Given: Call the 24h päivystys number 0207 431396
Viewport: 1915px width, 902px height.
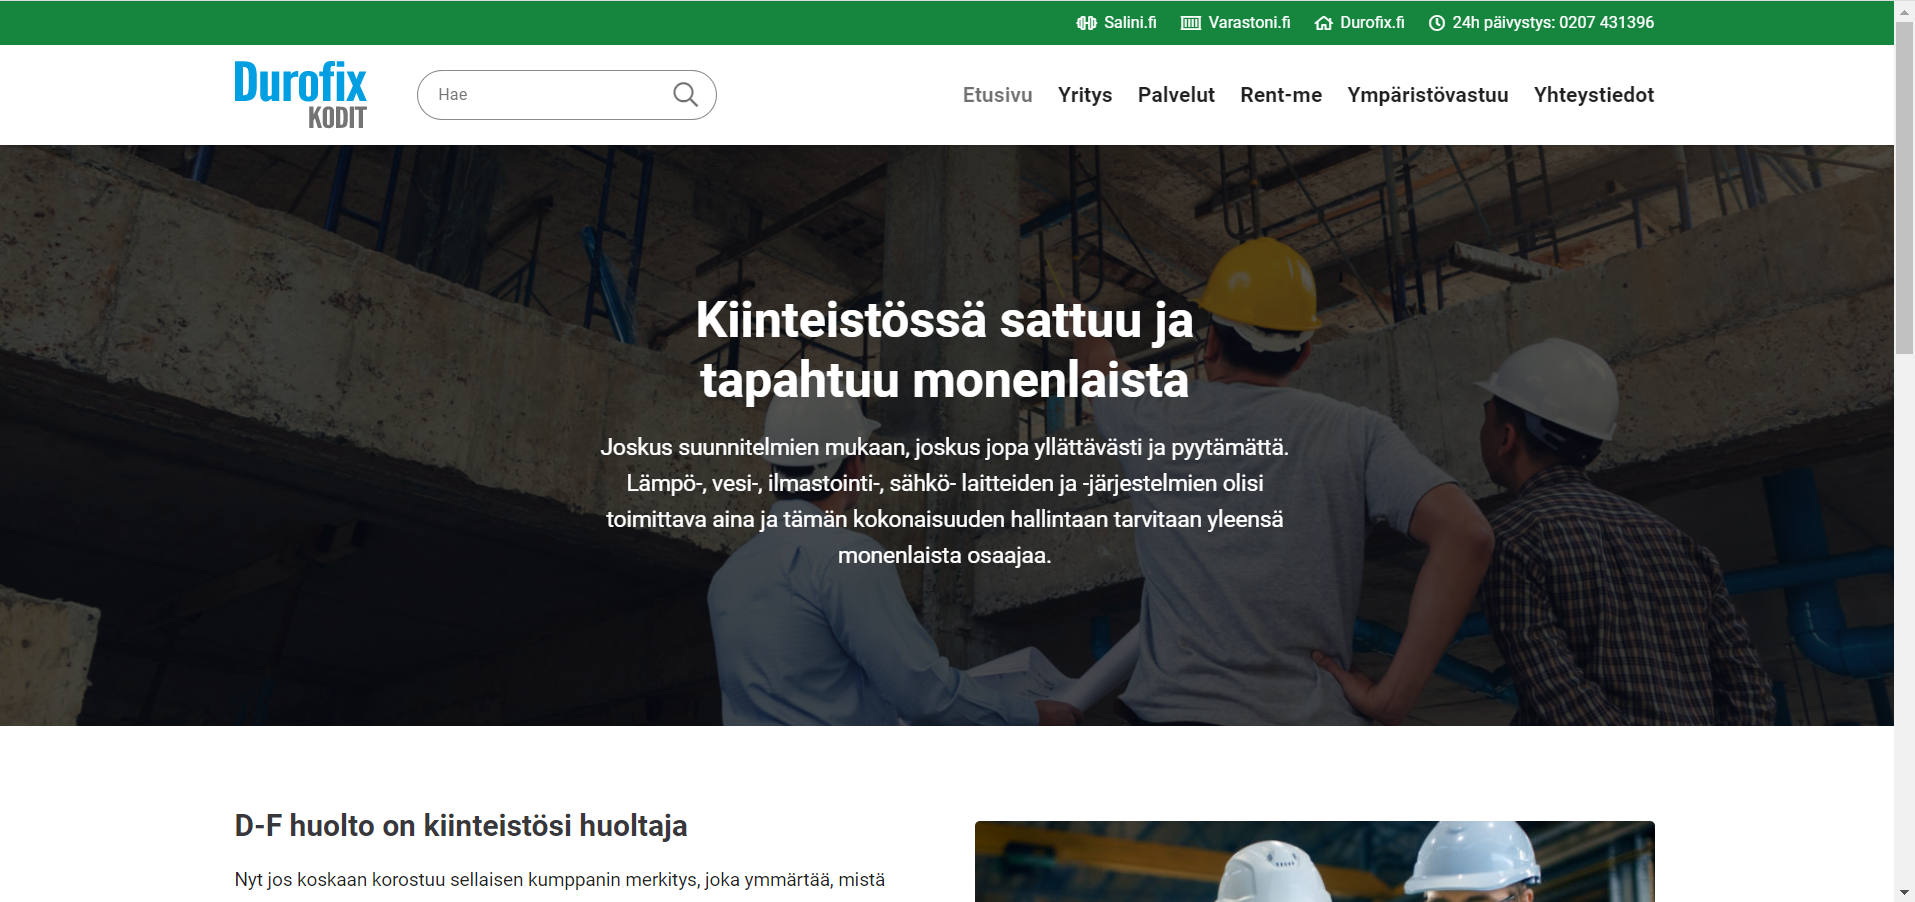Looking at the screenshot, I should pyautogui.click(x=1553, y=22).
